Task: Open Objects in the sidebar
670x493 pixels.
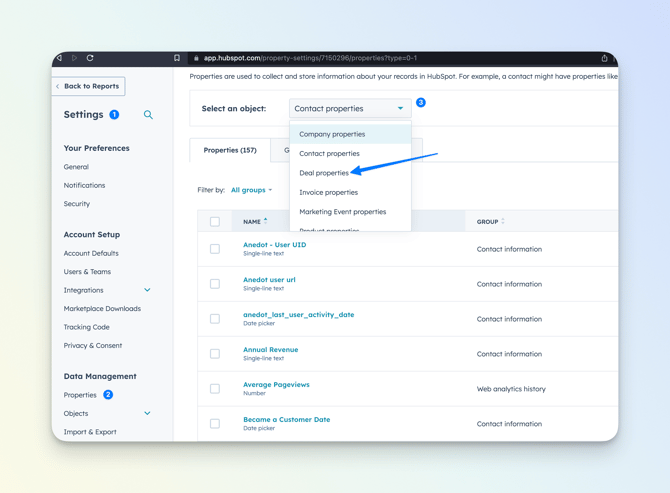Action: coord(76,413)
